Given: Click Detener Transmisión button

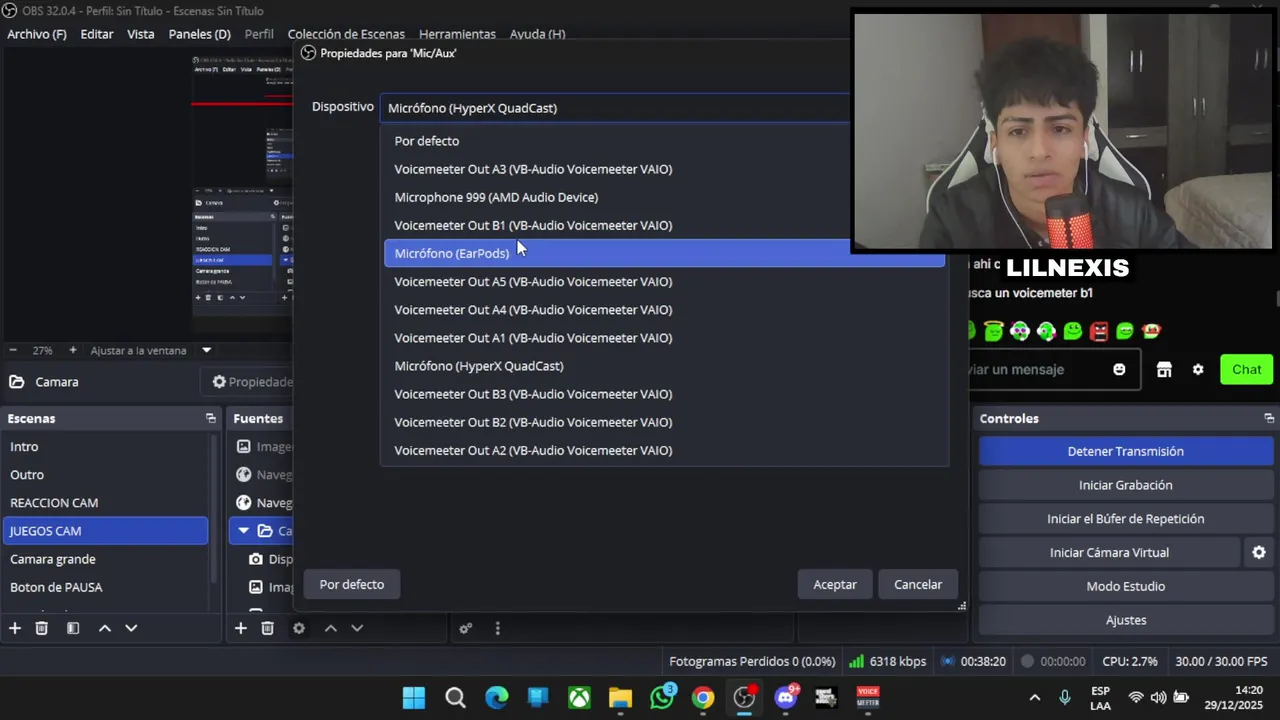Looking at the screenshot, I should [1126, 451].
